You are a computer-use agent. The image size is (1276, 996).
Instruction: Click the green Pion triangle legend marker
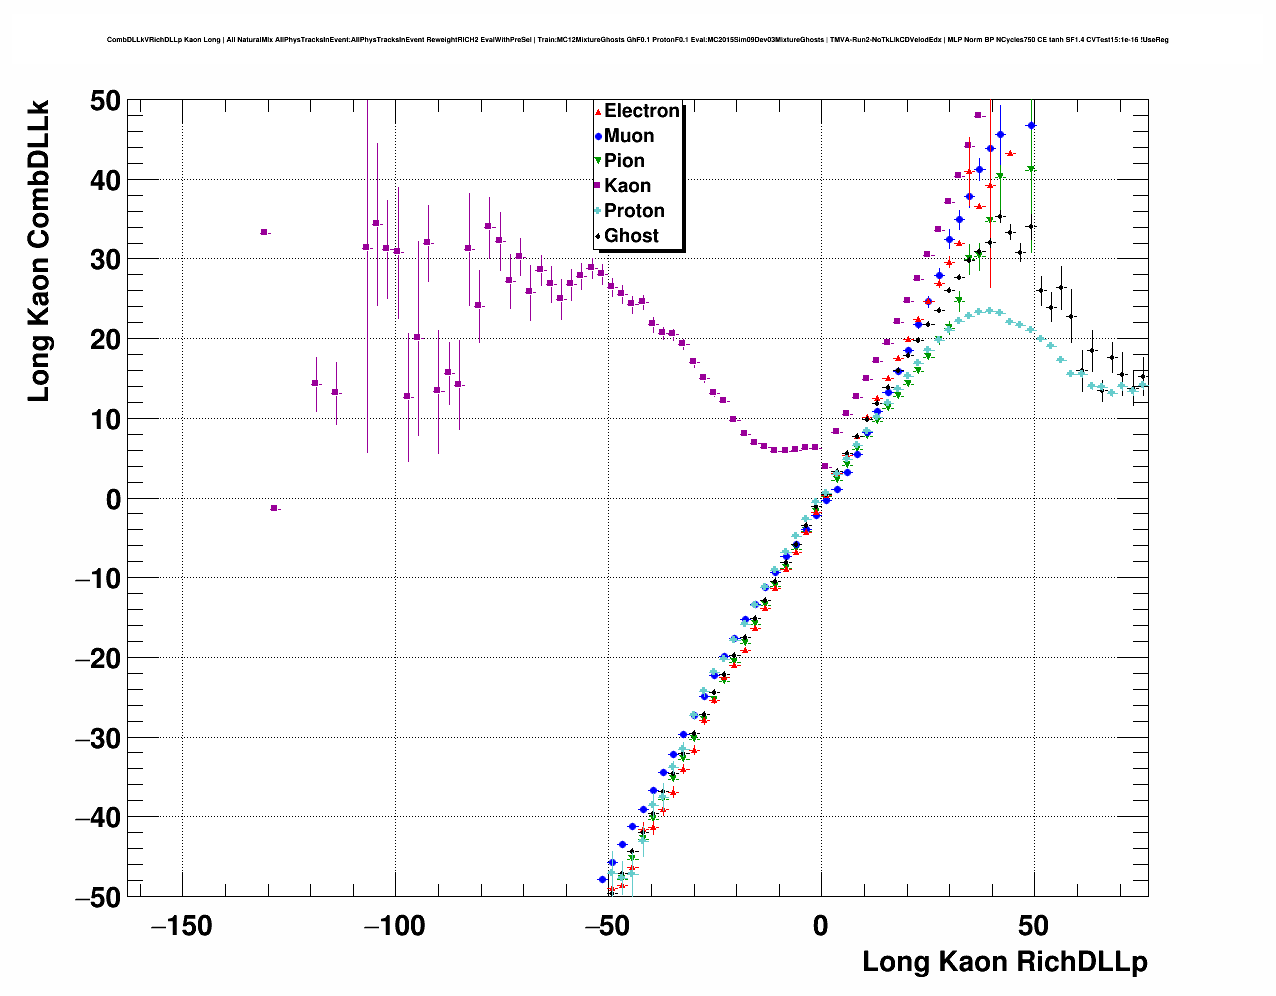click(x=598, y=161)
